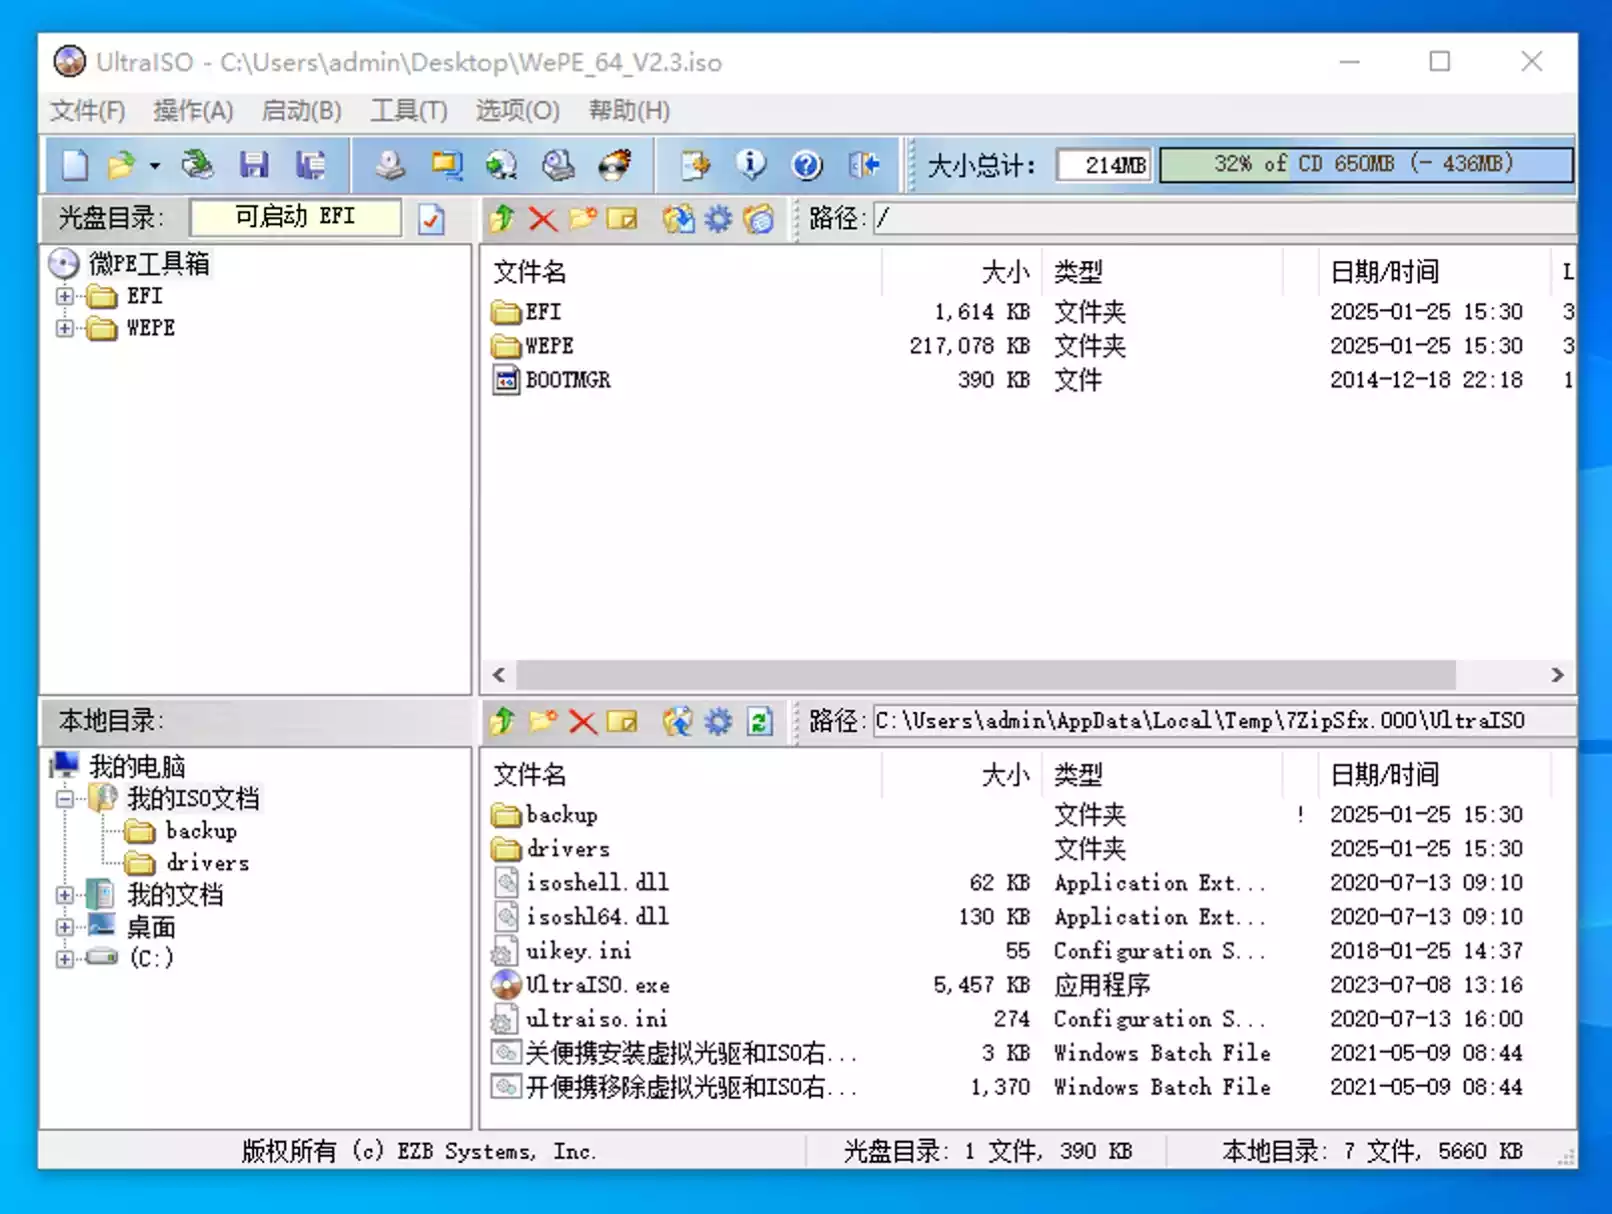Click the green refresh icon in local pane toolbar
This screenshot has height=1214, width=1612.
[x=759, y=721]
